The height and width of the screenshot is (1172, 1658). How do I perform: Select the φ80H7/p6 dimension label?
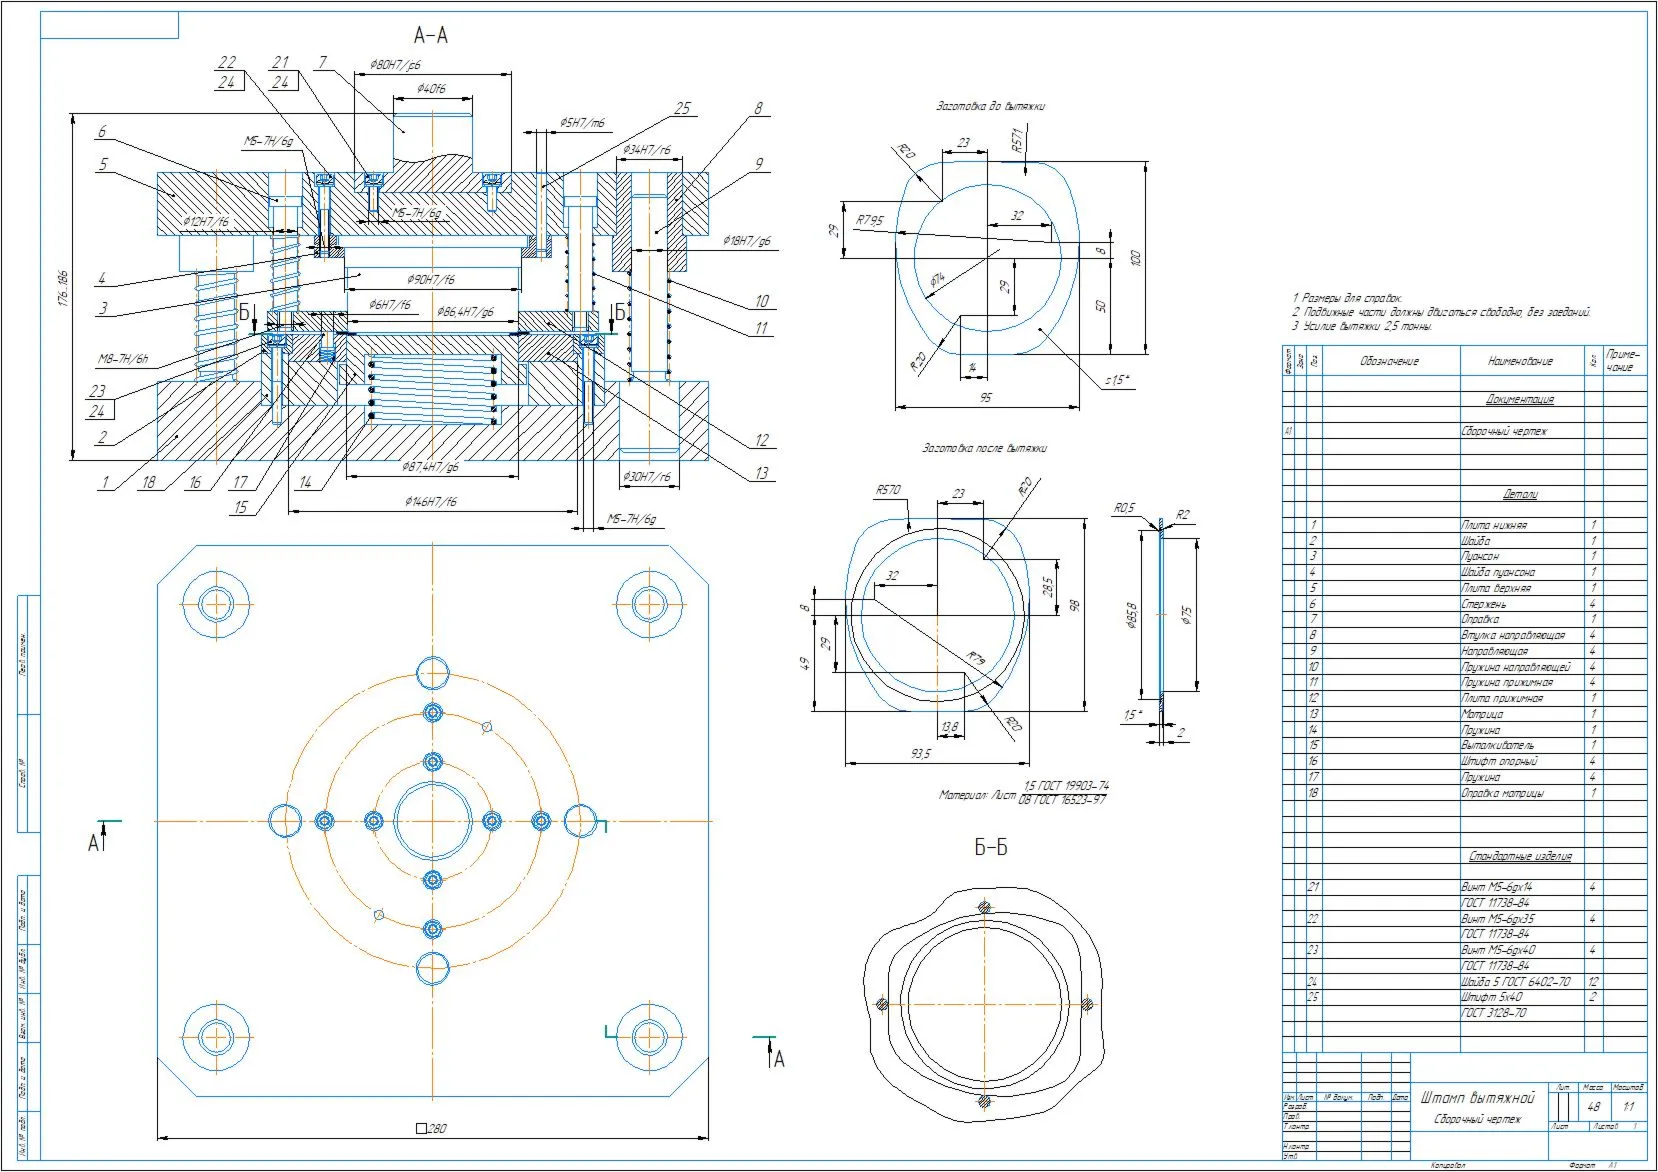point(394,65)
